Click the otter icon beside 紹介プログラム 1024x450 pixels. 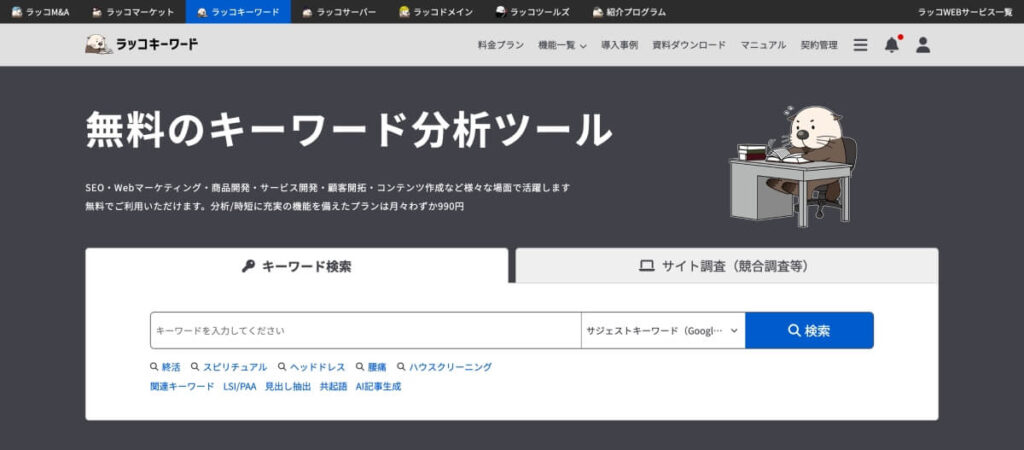598,12
